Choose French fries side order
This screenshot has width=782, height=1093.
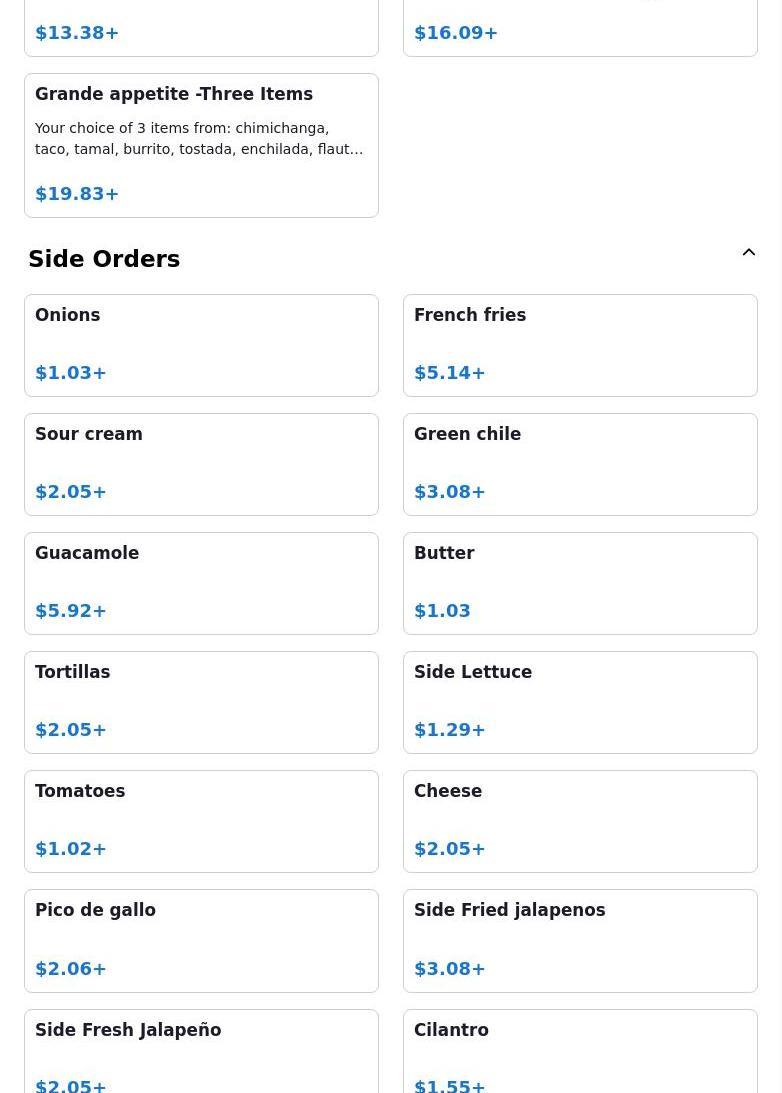point(580,345)
